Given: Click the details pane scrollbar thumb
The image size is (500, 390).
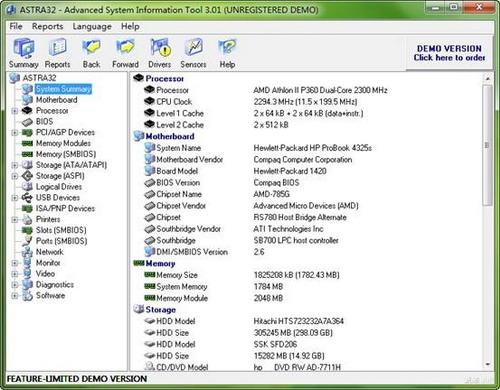Looking at the screenshot, I should point(488,145).
